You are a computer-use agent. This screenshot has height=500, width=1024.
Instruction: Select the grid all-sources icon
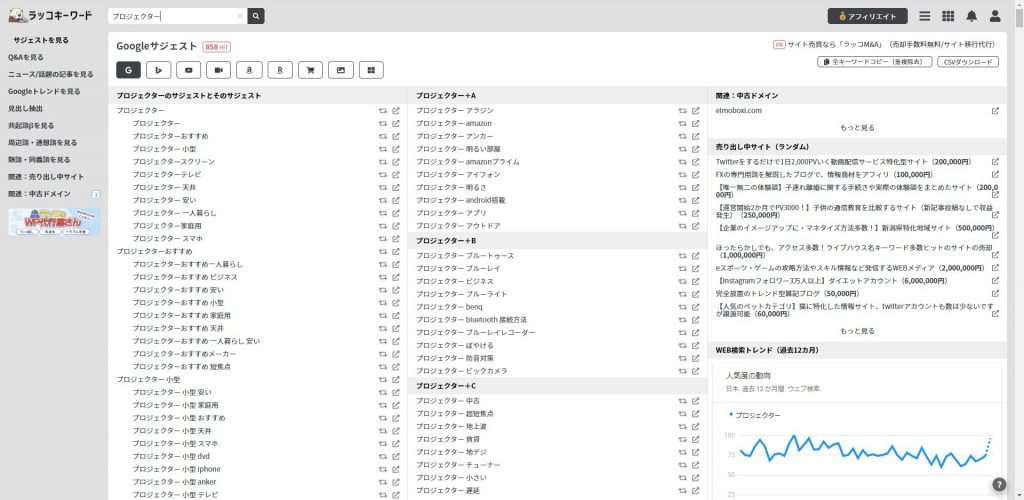tap(371, 70)
